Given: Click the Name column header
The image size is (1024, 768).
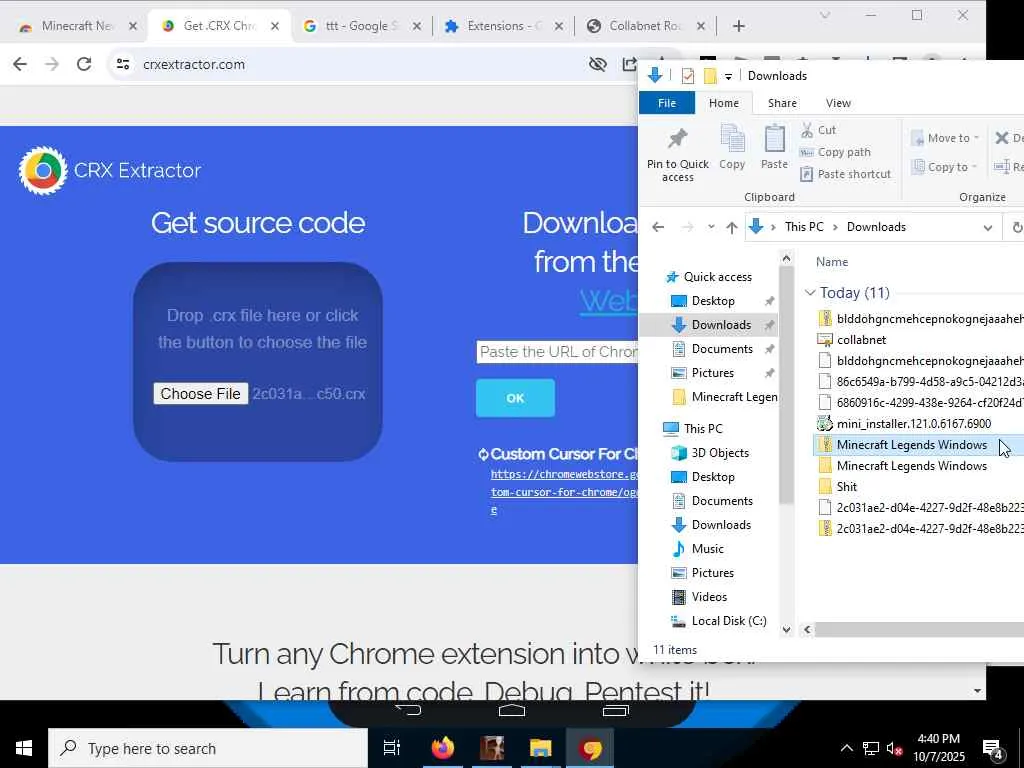Looking at the screenshot, I should [832, 262].
